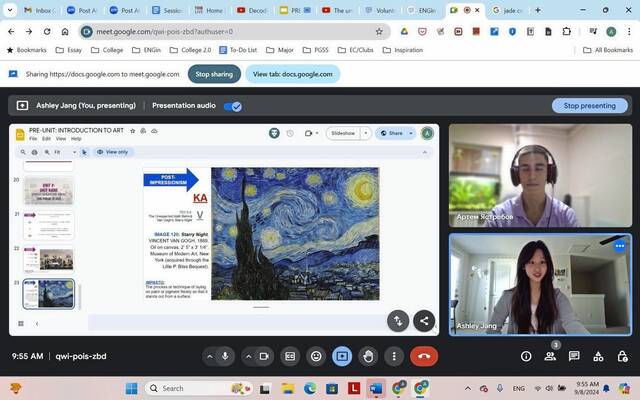Viewport: 640px width, 400px height.
Task: Click View tab: docs.google.com button
Action: click(292, 74)
